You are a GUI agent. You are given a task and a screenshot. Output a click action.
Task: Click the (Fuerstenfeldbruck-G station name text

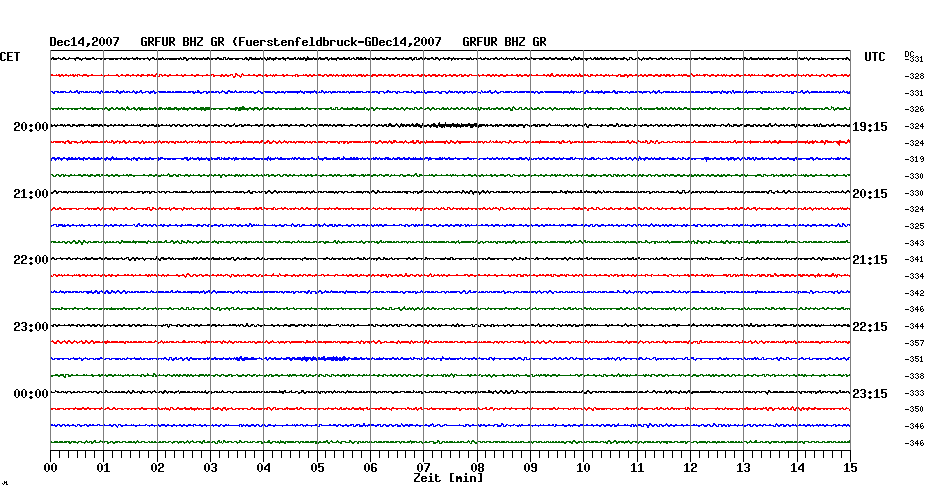pos(303,42)
